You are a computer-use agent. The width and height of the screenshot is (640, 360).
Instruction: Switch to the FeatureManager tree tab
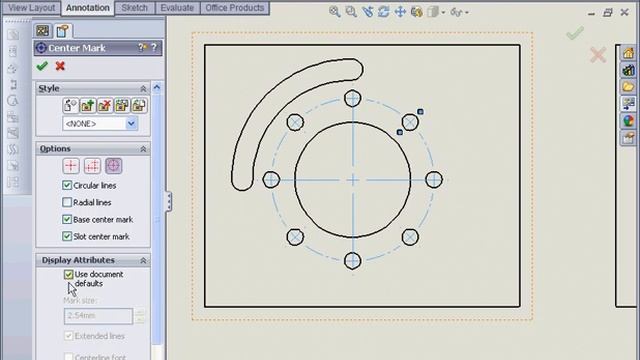point(43,31)
